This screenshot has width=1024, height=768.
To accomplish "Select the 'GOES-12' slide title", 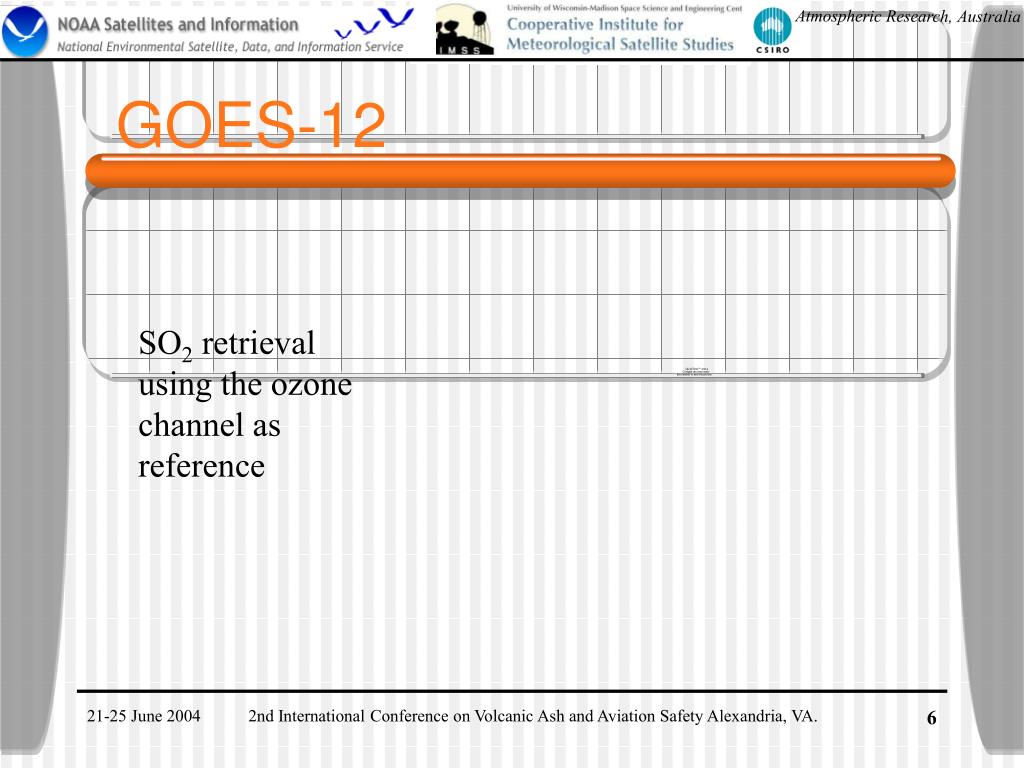I will tap(251, 125).
